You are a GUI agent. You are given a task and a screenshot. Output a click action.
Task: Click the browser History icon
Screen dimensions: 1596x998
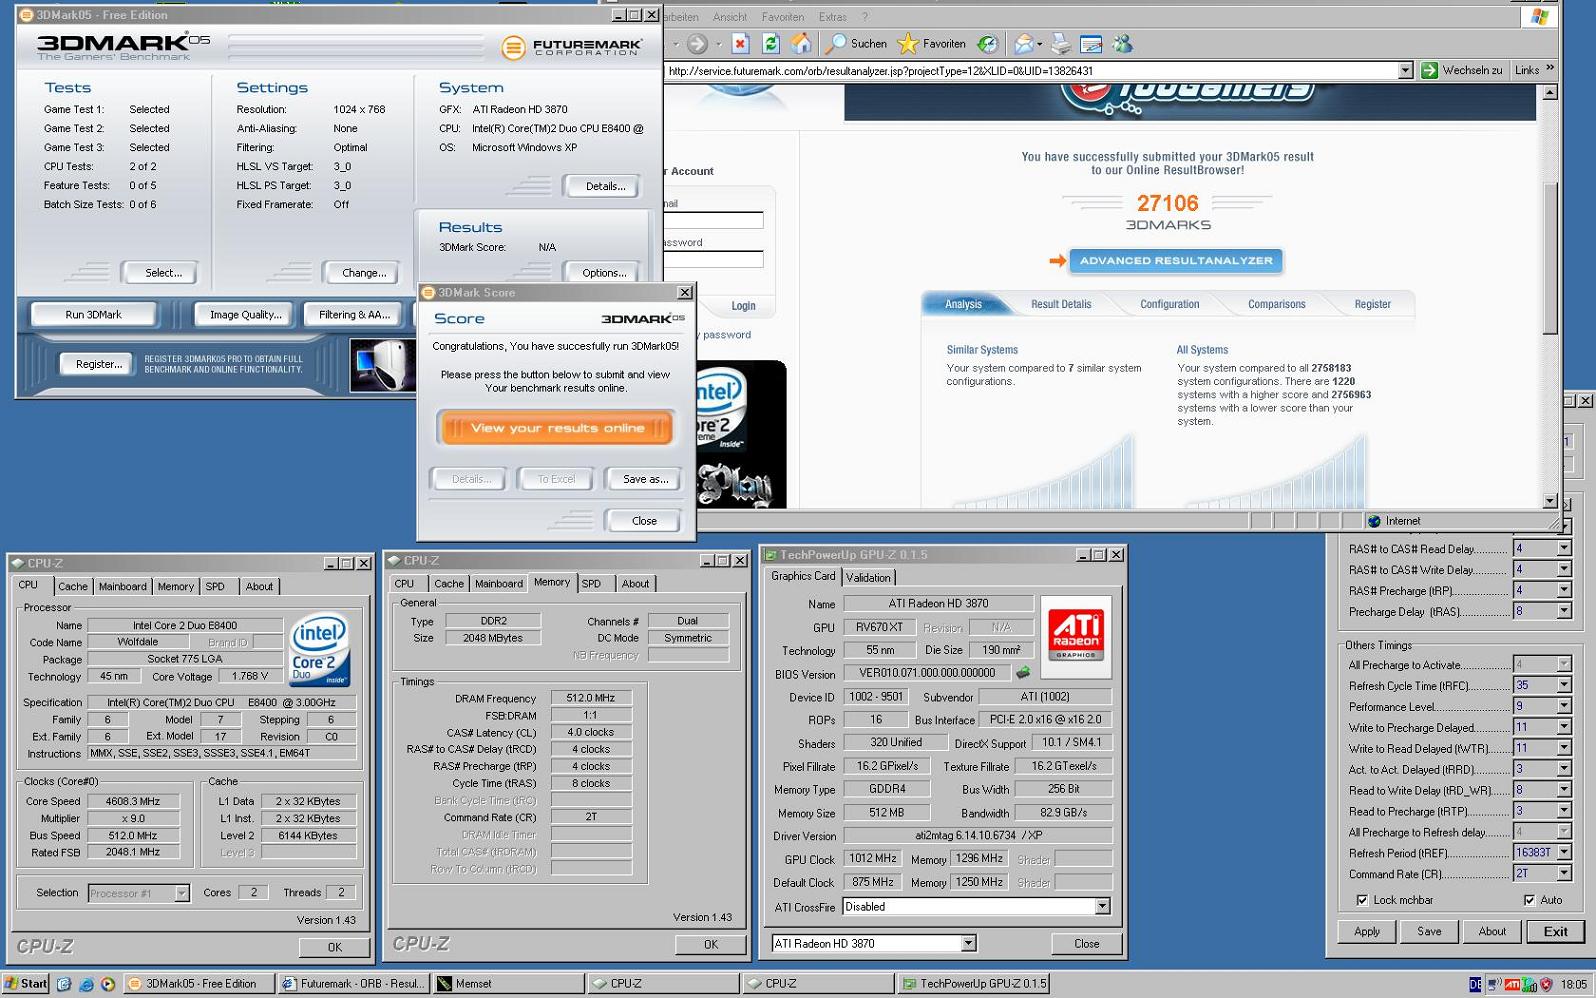987,43
